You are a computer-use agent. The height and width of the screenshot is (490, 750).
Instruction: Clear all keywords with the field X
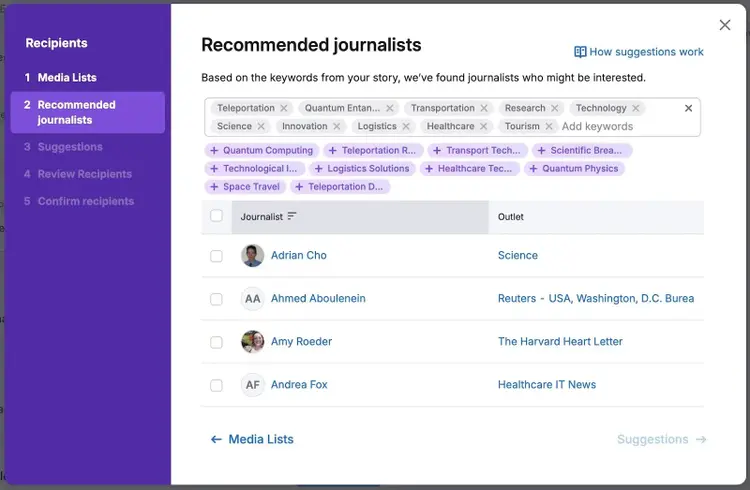pyautogui.click(x=688, y=108)
